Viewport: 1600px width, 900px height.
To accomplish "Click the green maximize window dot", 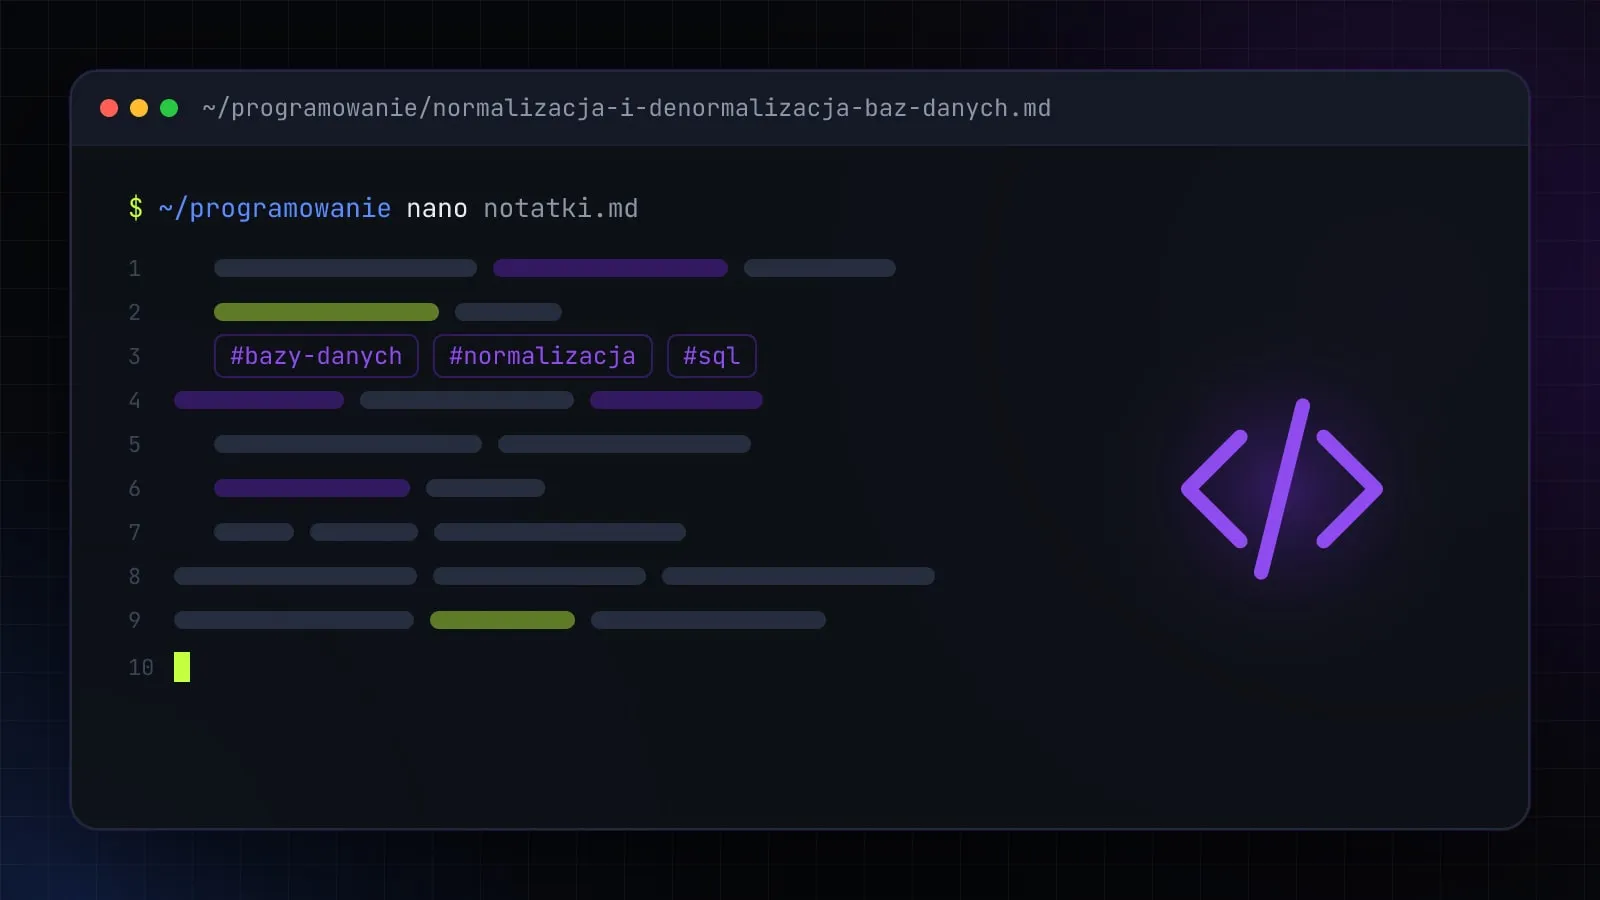I will coord(169,108).
